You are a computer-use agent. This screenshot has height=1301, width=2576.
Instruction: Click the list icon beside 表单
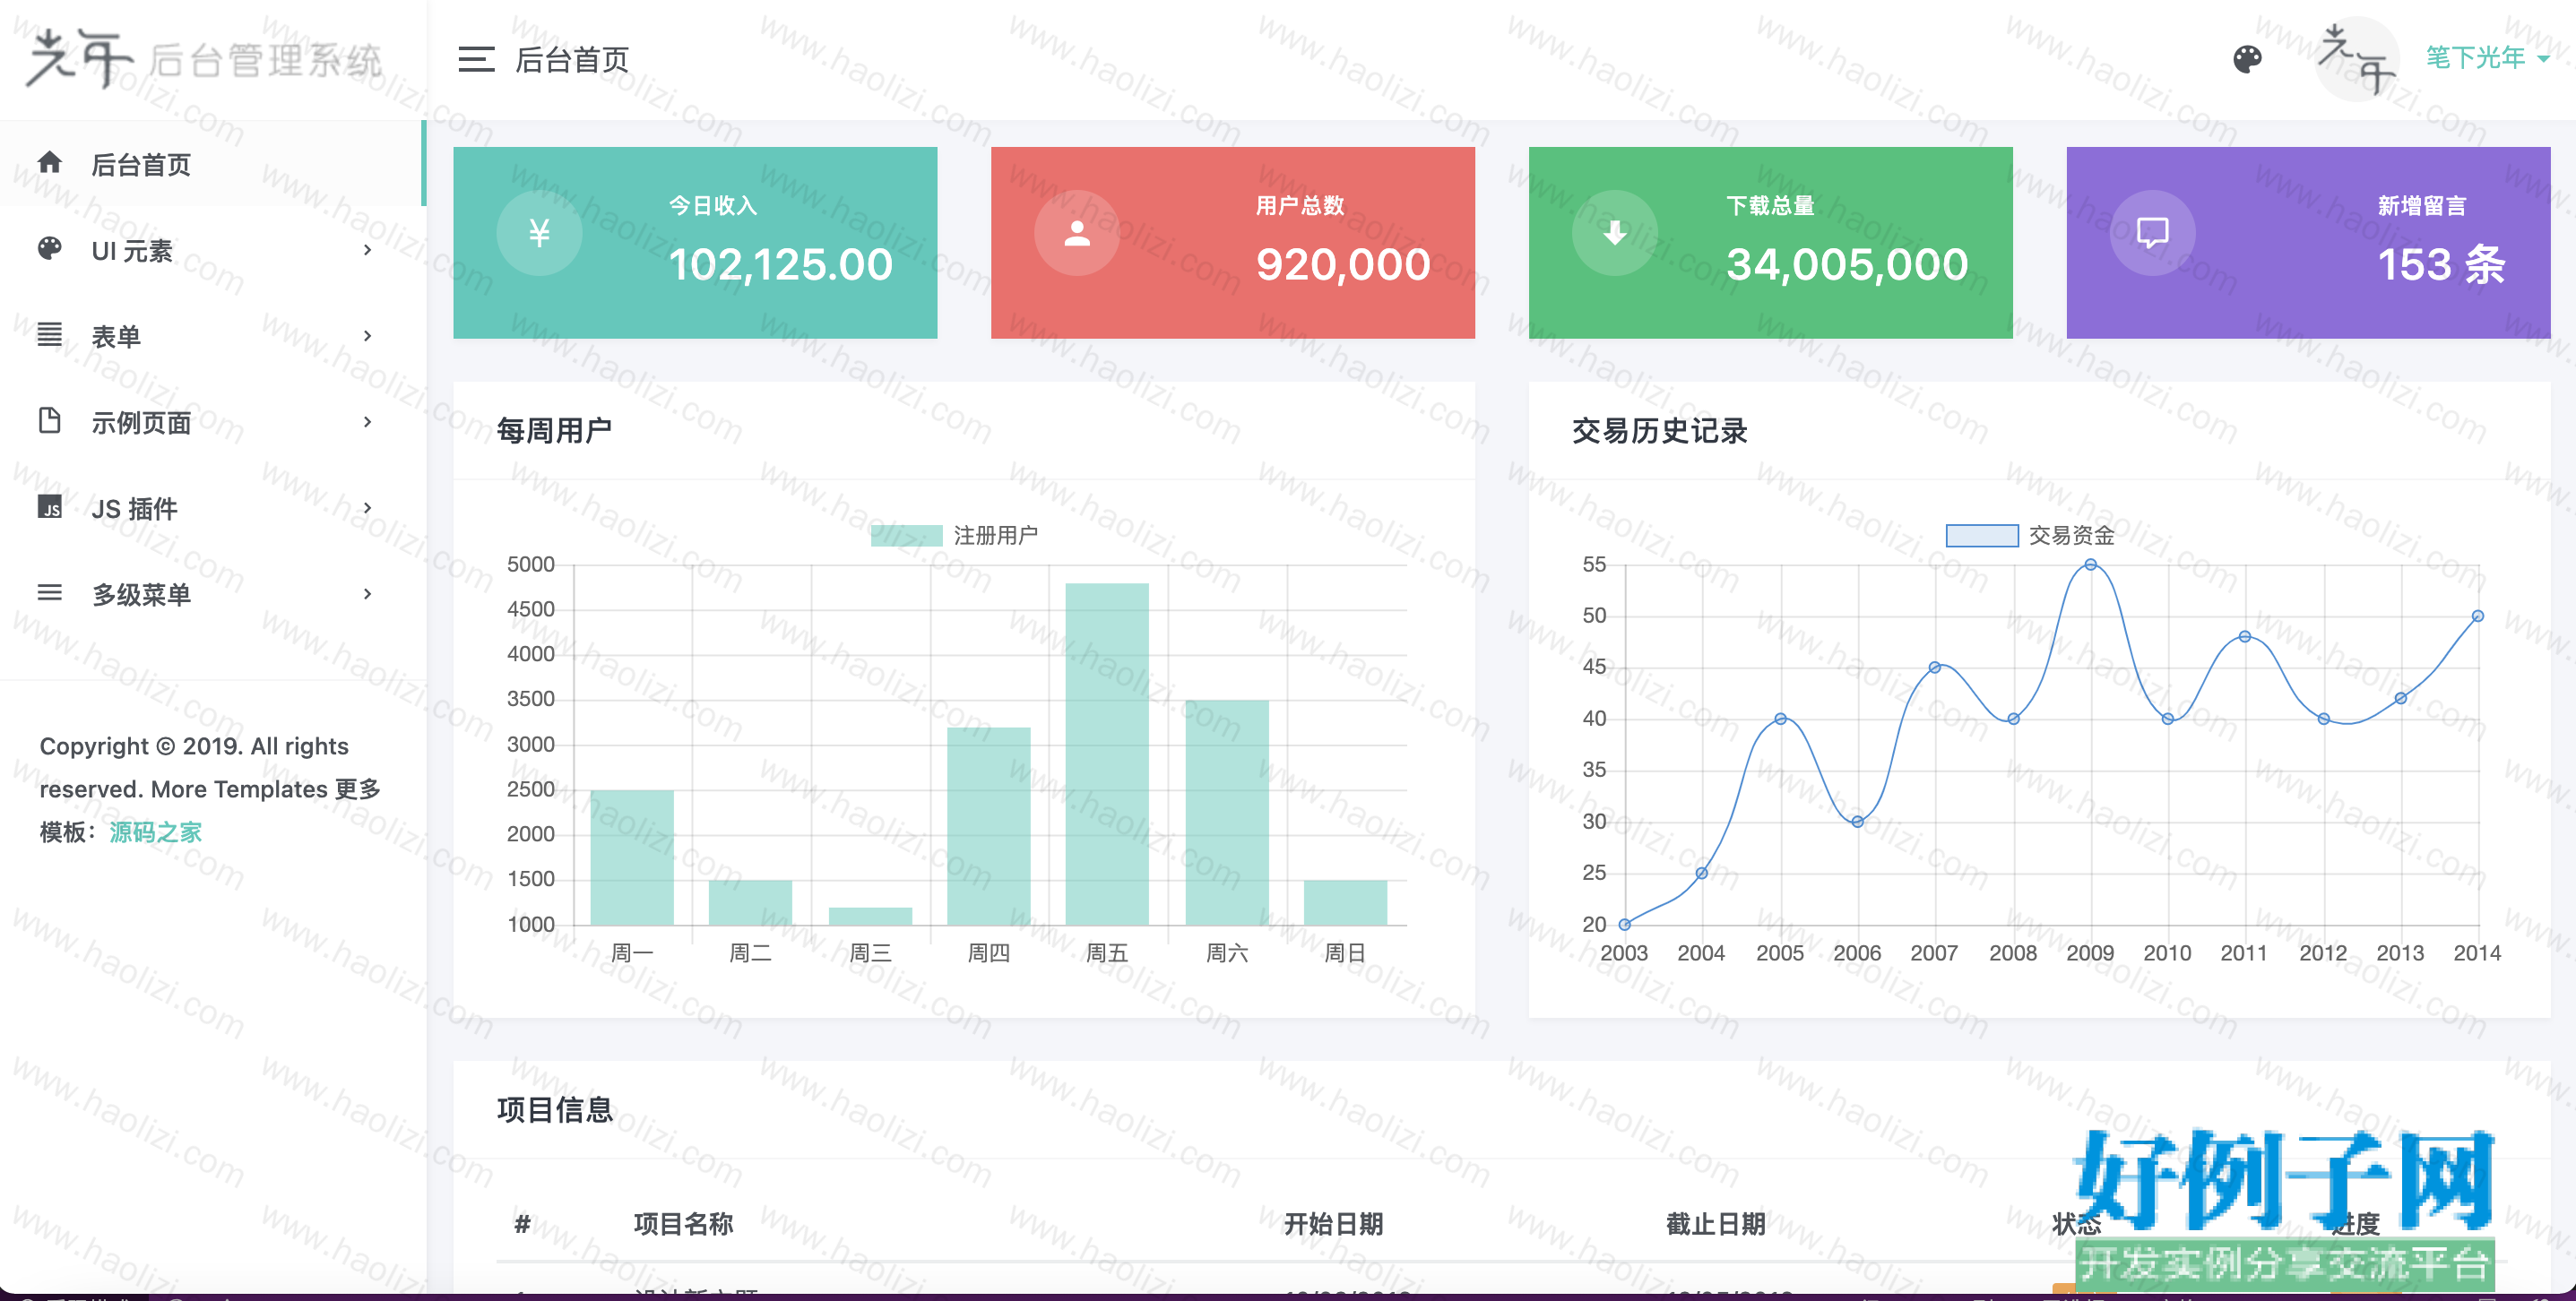pyautogui.click(x=49, y=335)
